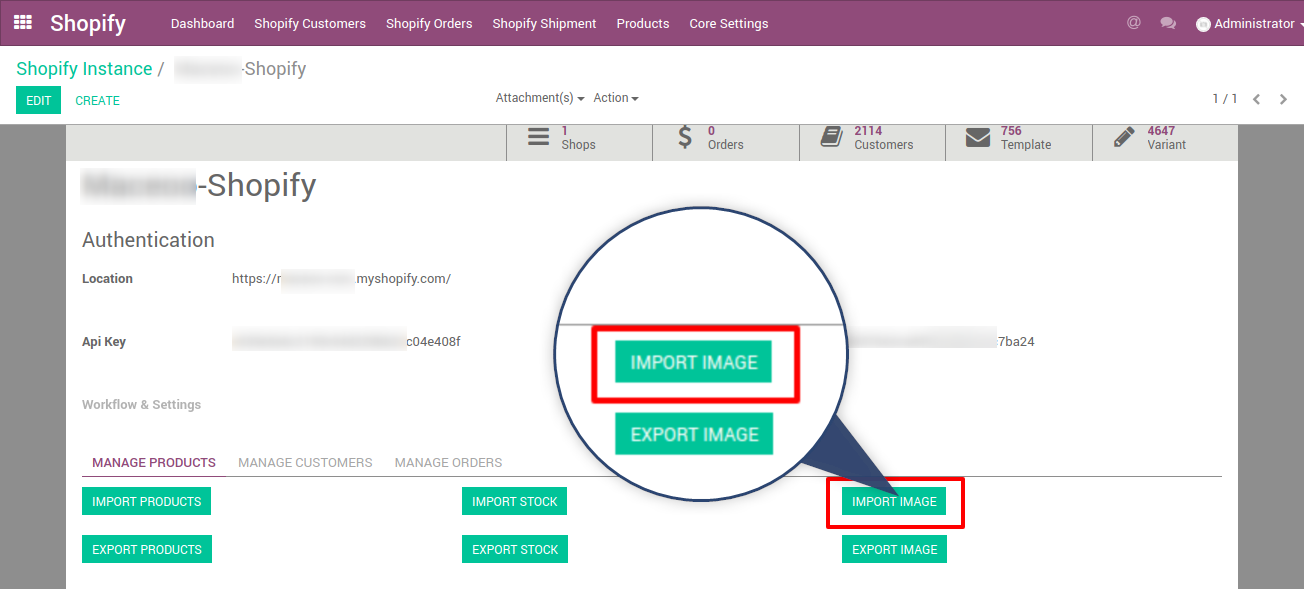Click the @ mentions icon

click(x=1133, y=23)
